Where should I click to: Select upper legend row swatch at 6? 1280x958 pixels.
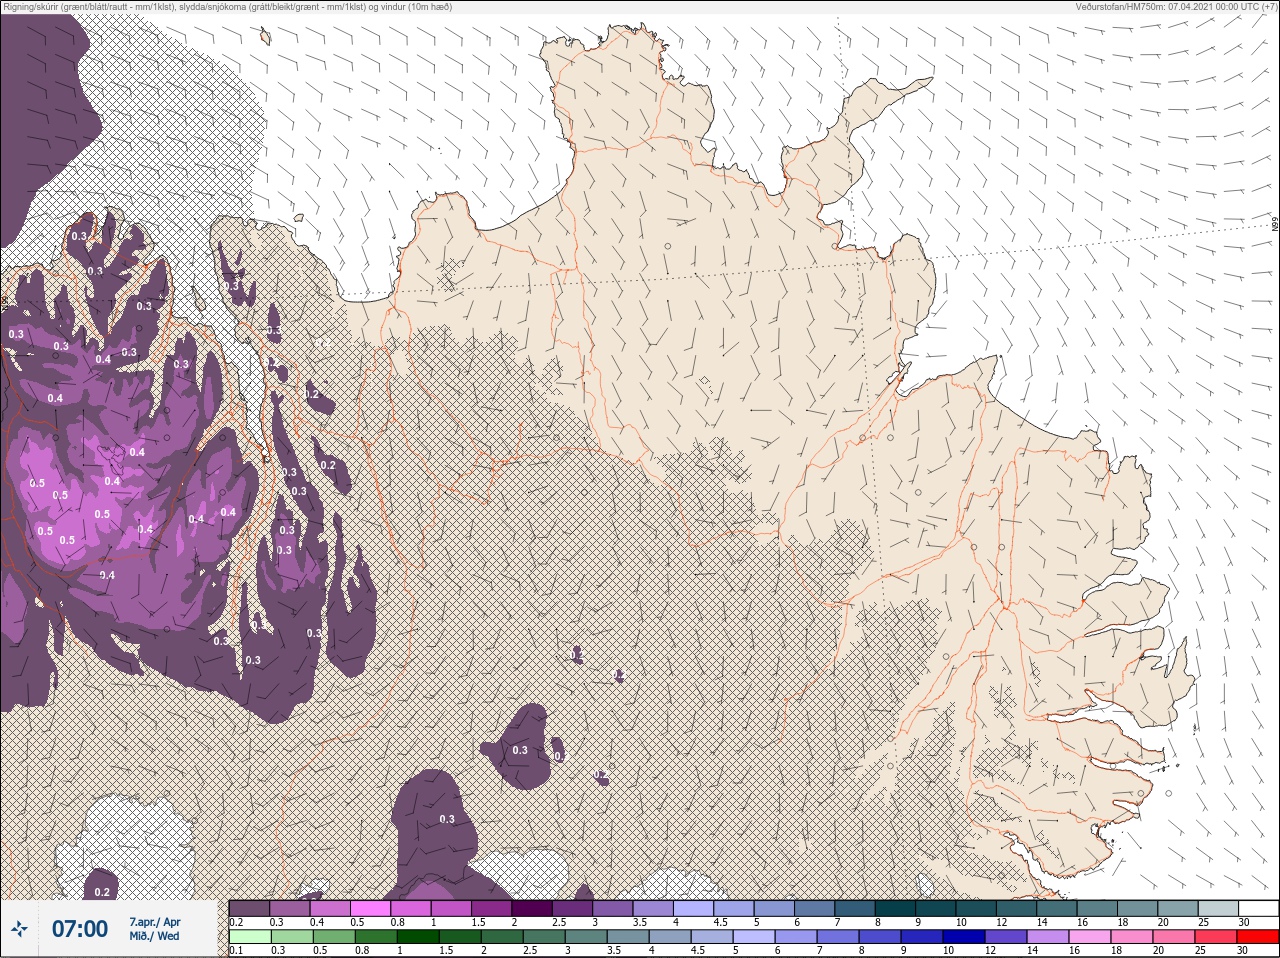point(815,908)
